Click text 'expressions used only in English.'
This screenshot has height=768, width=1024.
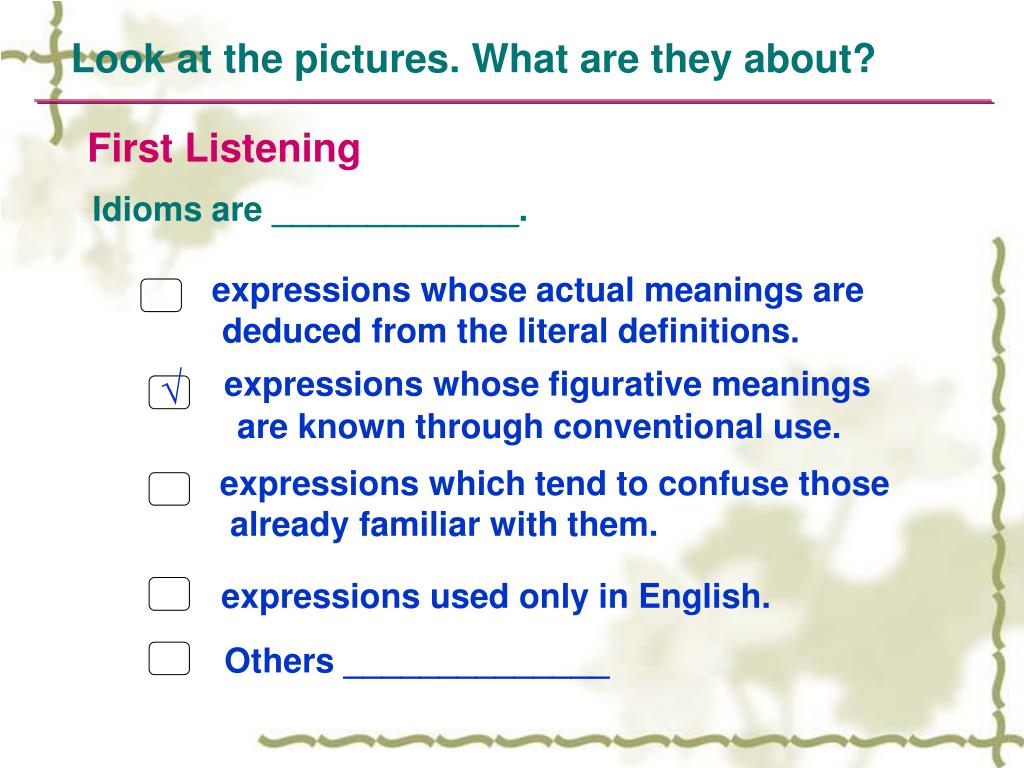tap(495, 596)
